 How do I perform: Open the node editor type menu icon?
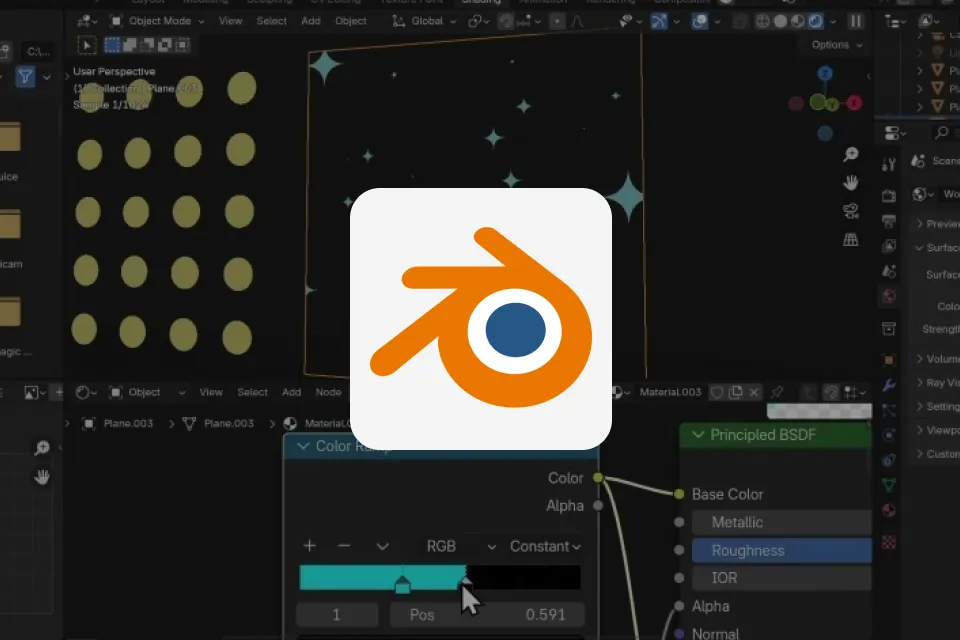coord(86,393)
